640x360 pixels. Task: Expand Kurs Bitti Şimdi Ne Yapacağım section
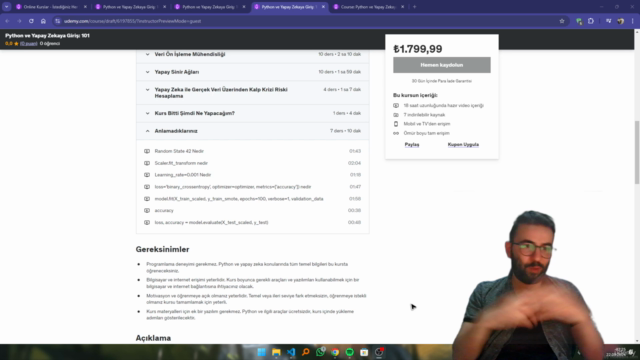253,113
